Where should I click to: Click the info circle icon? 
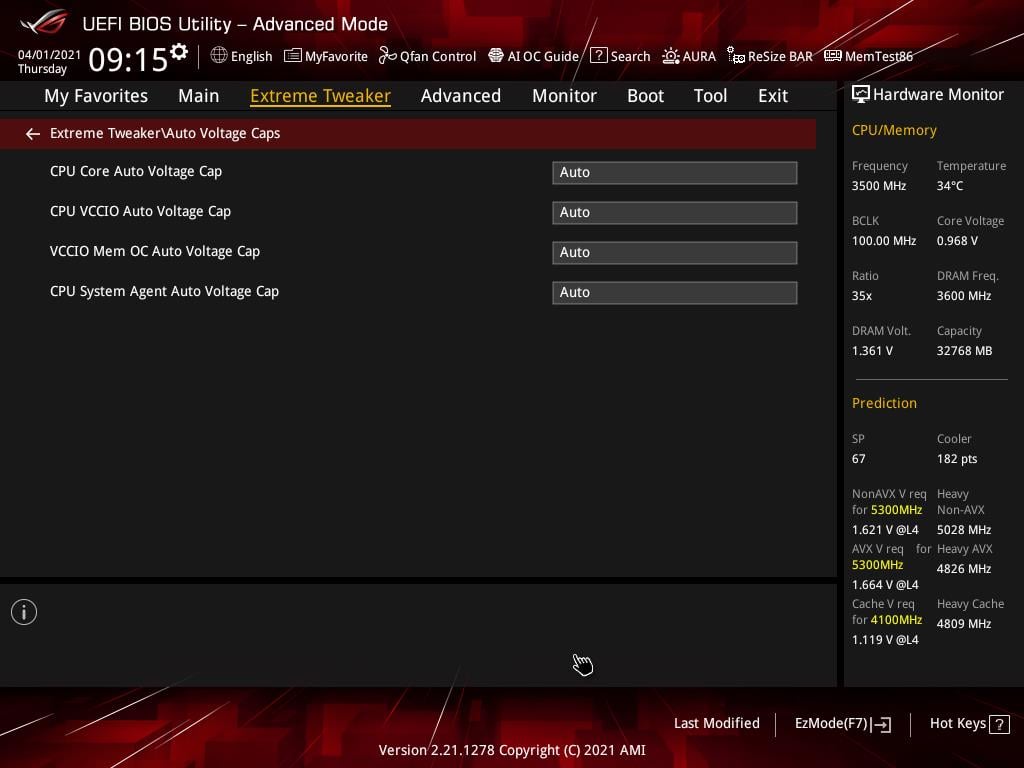click(24, 612)
